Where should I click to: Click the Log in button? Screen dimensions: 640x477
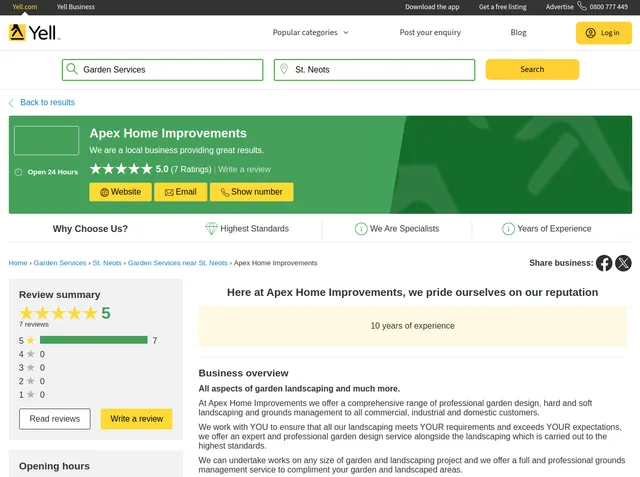604,33
